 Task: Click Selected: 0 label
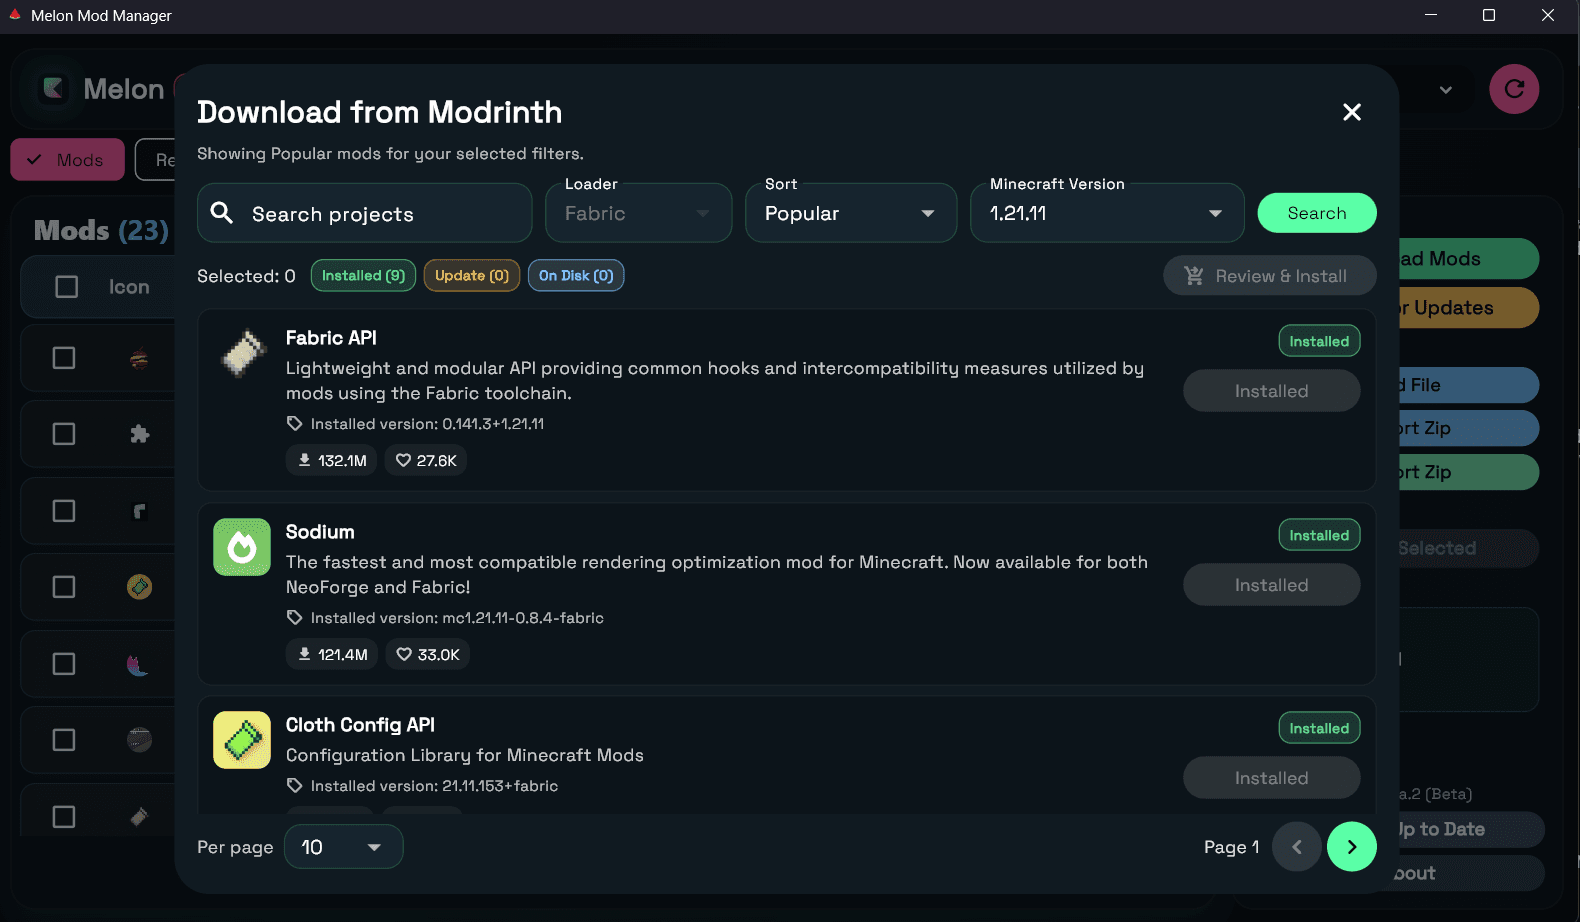[x=246, y=276]
